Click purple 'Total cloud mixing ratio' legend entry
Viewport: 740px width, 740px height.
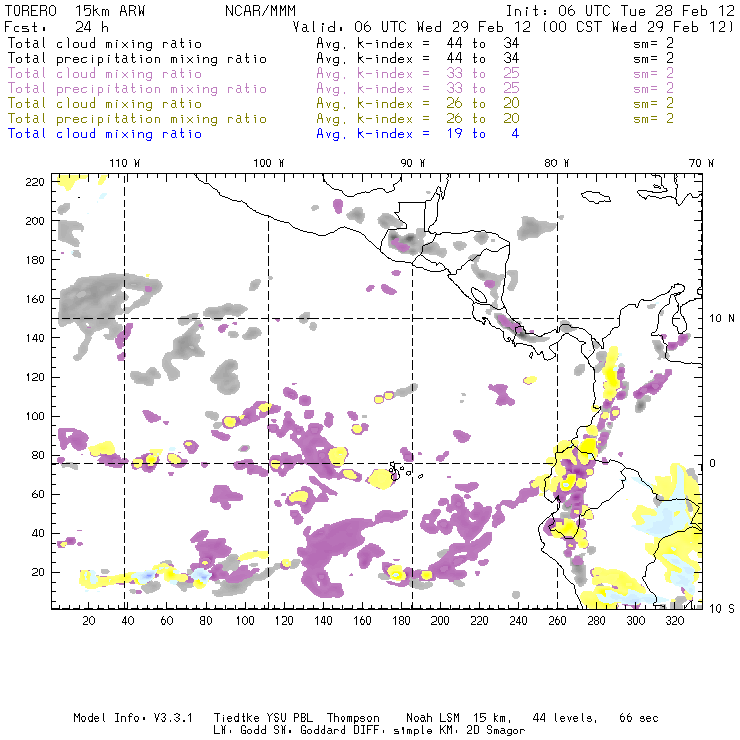click(105, 74)
